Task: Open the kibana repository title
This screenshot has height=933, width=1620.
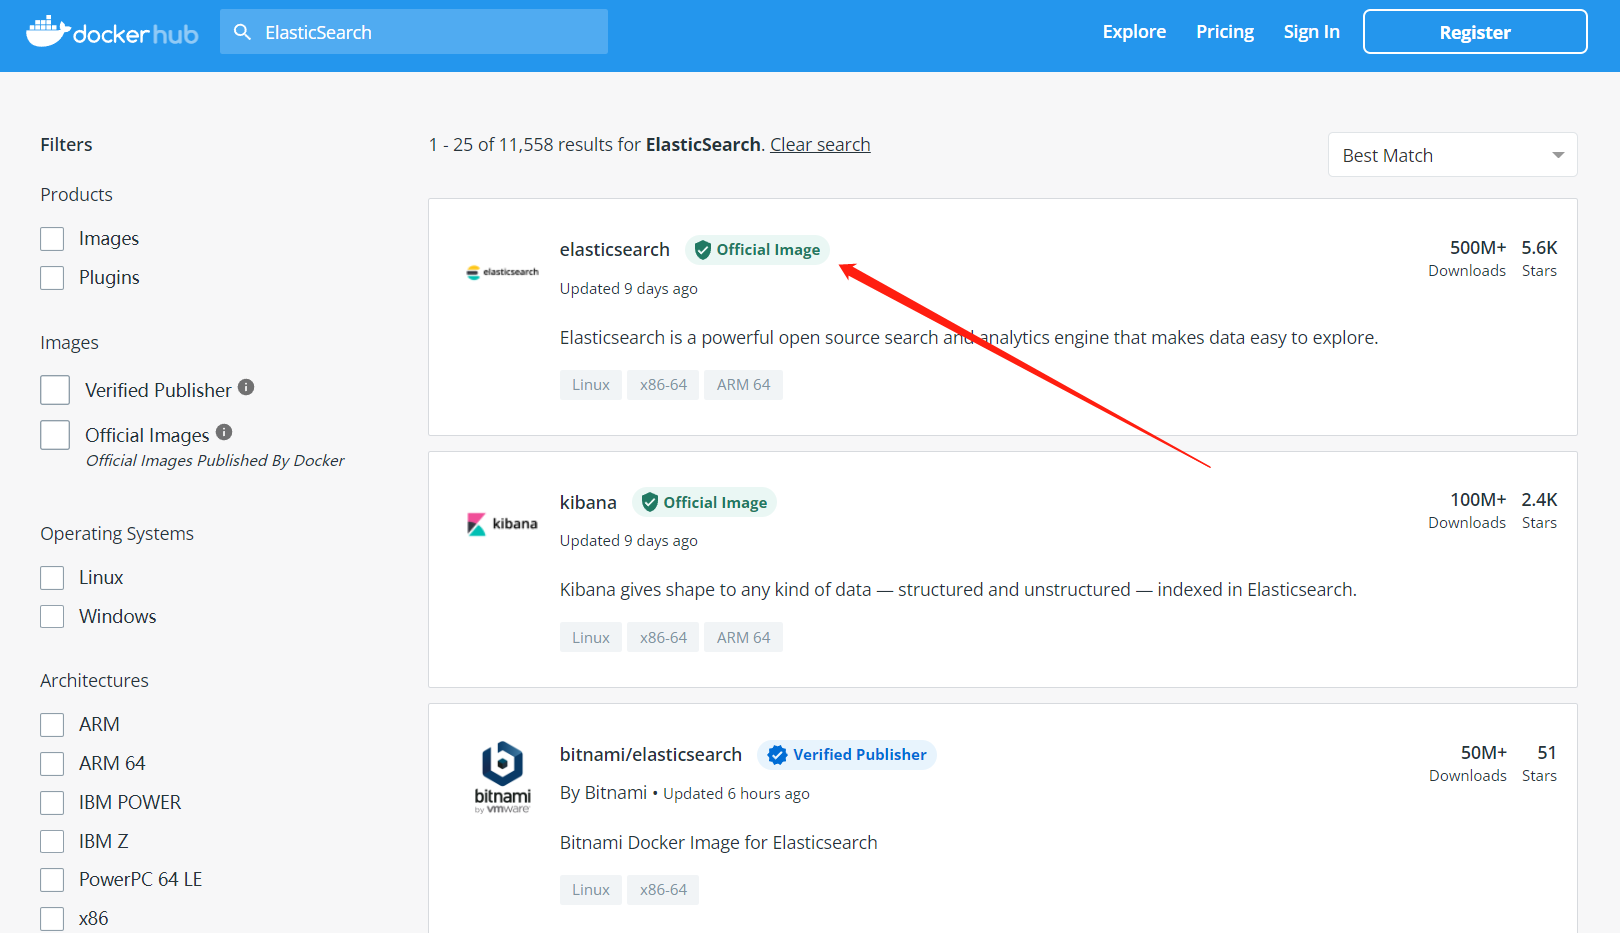Action: (588, 502)
